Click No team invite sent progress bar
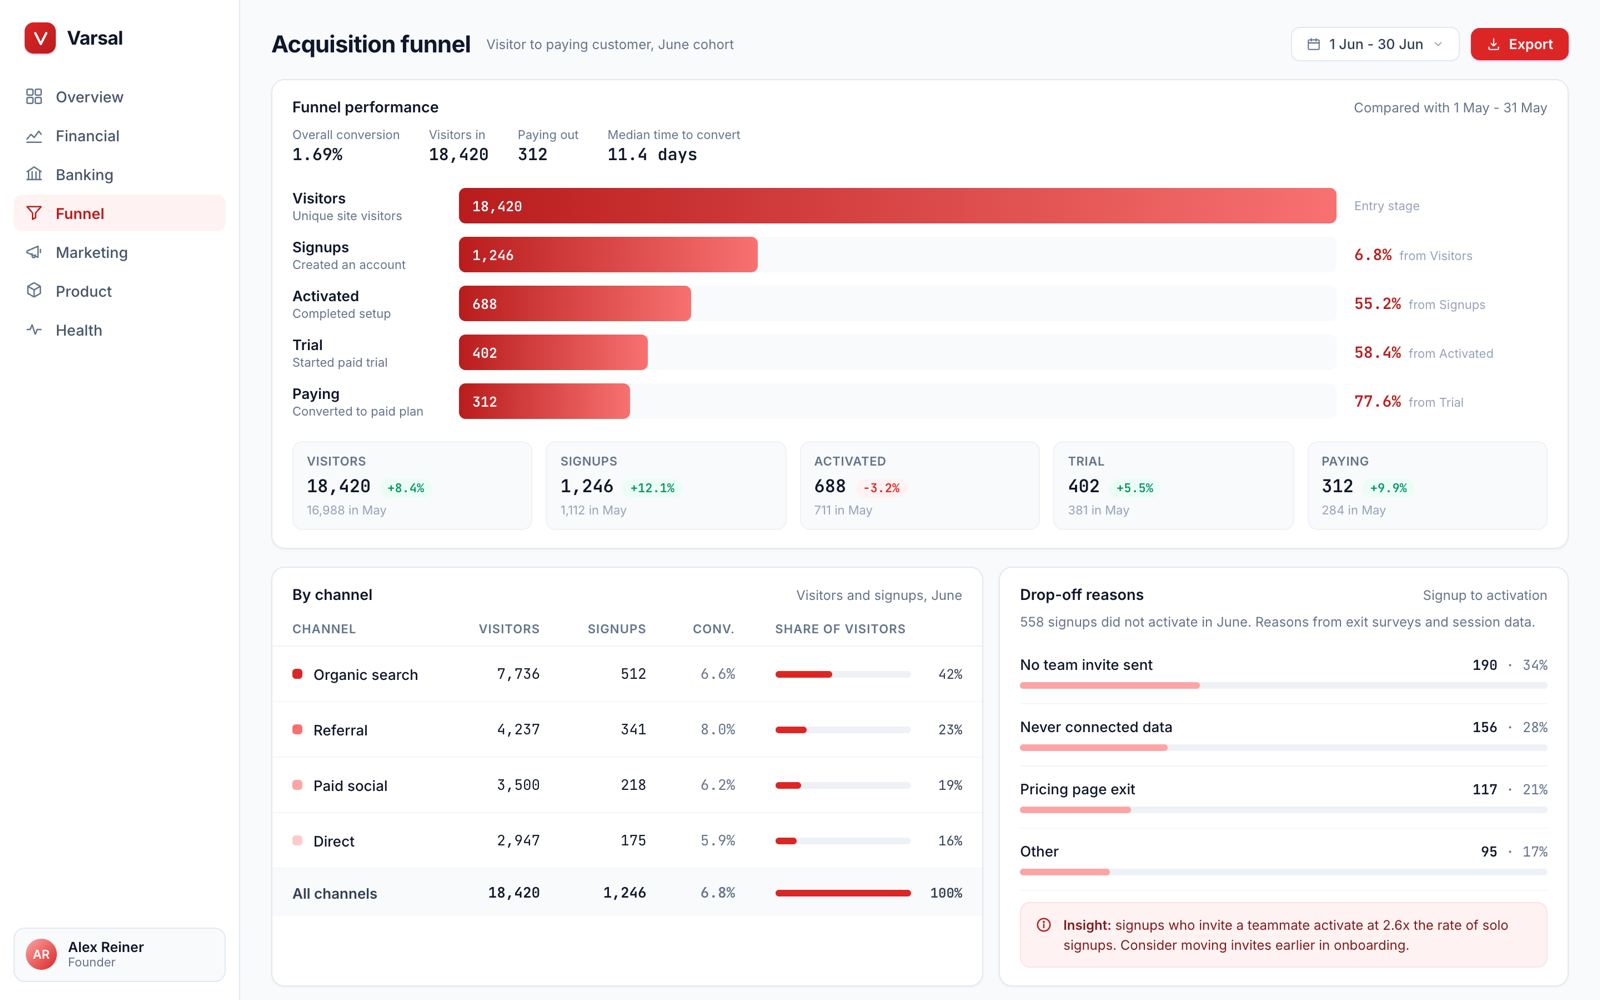Viewport: 1600px width, 1000px height. 1283,686
